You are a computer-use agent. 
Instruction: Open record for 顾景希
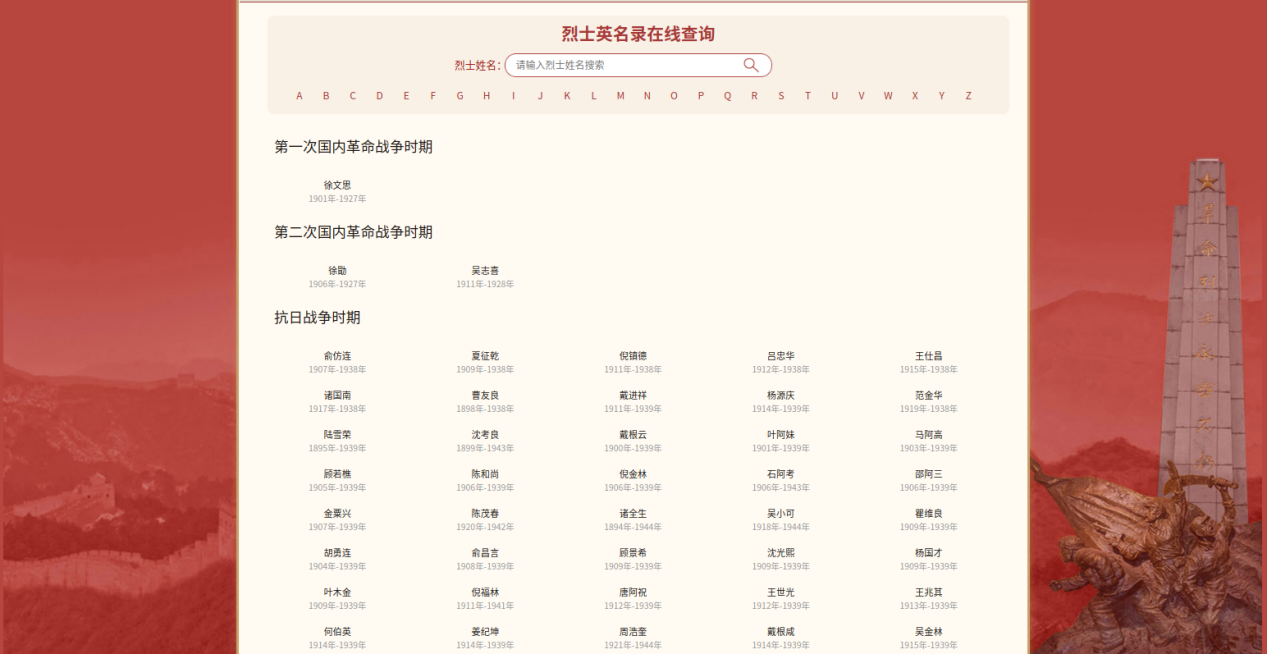(x=633, y=553)
